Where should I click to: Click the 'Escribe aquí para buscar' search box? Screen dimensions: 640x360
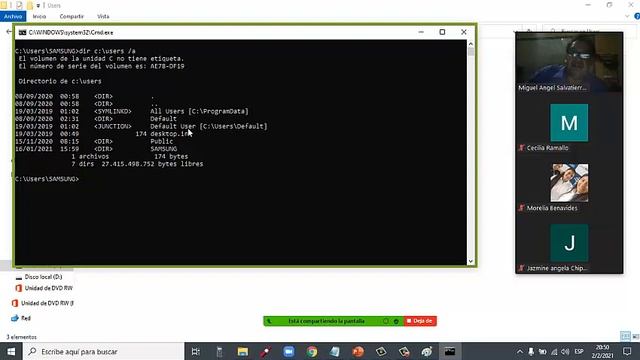(104, 351)
